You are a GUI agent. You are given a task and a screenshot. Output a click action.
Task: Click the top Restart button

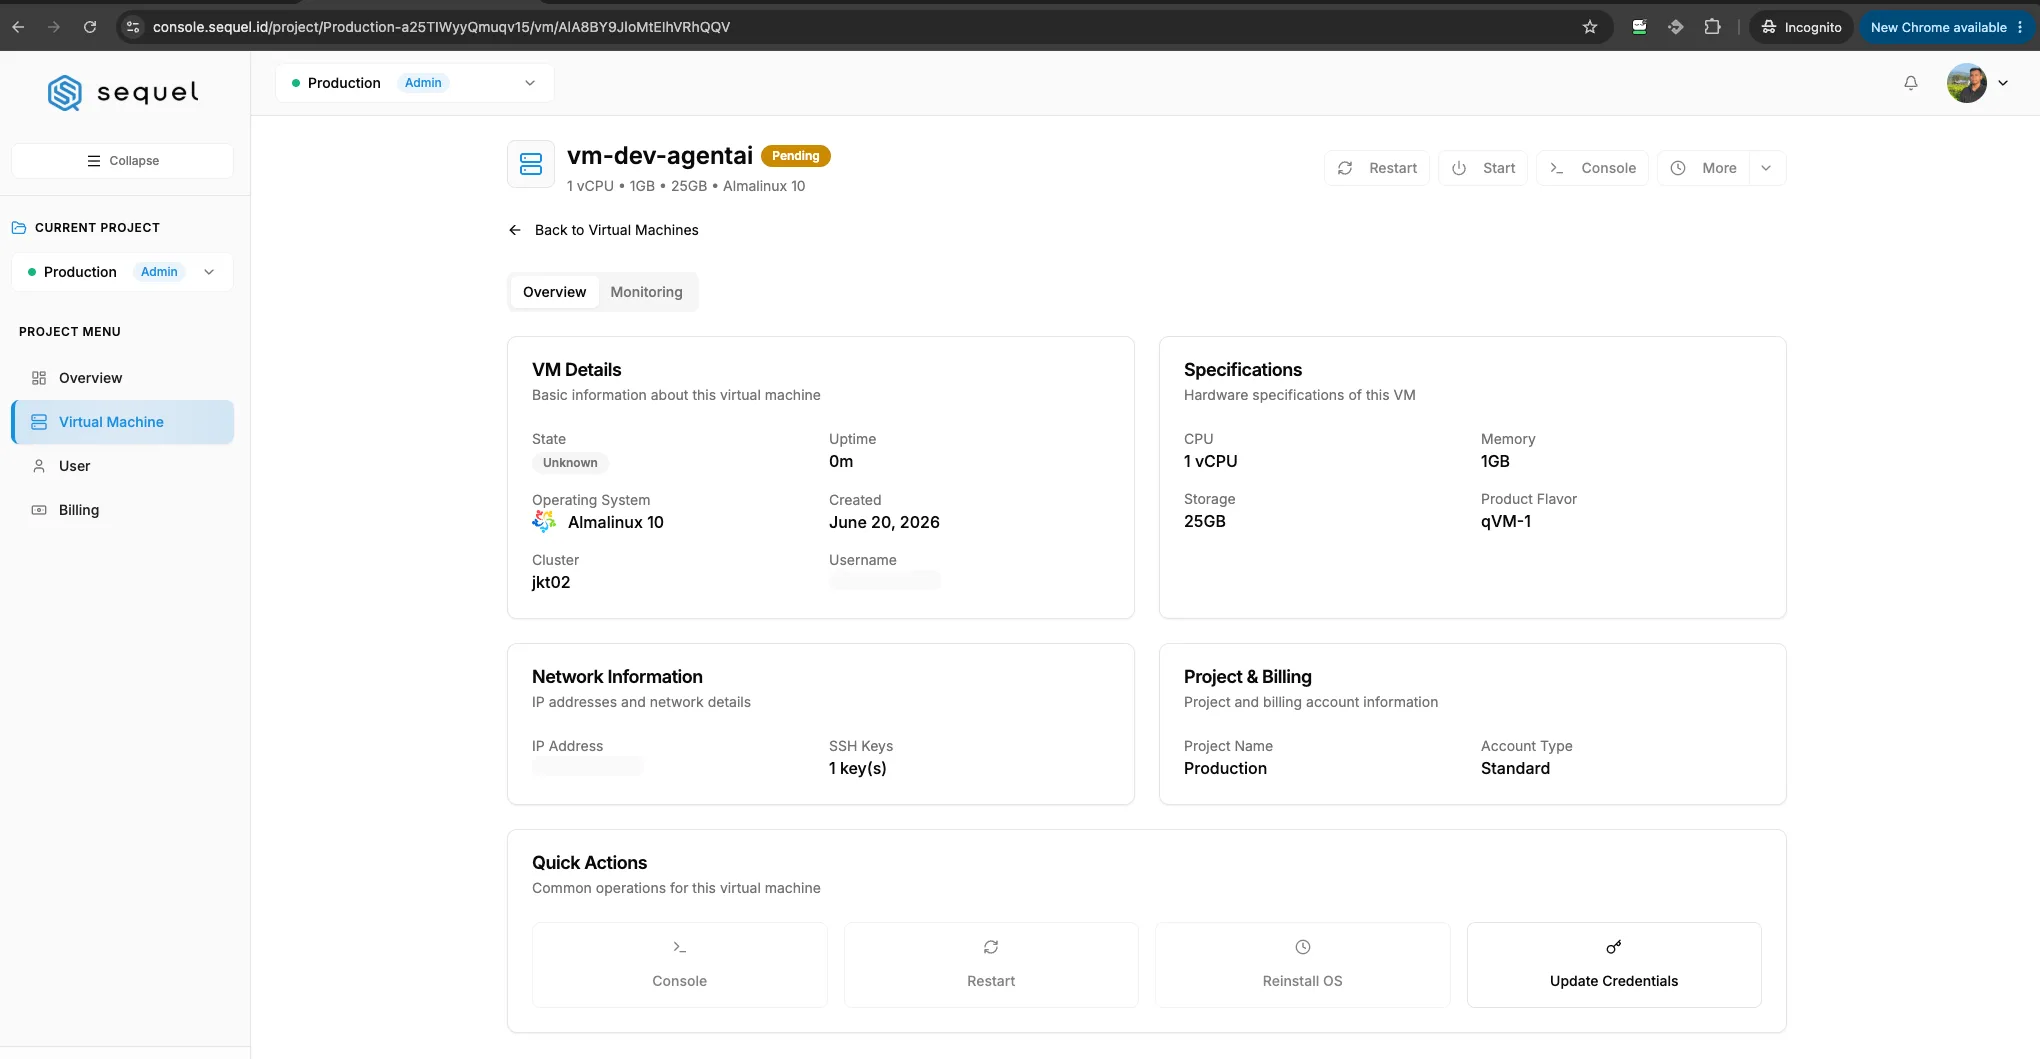(1377, 168)
